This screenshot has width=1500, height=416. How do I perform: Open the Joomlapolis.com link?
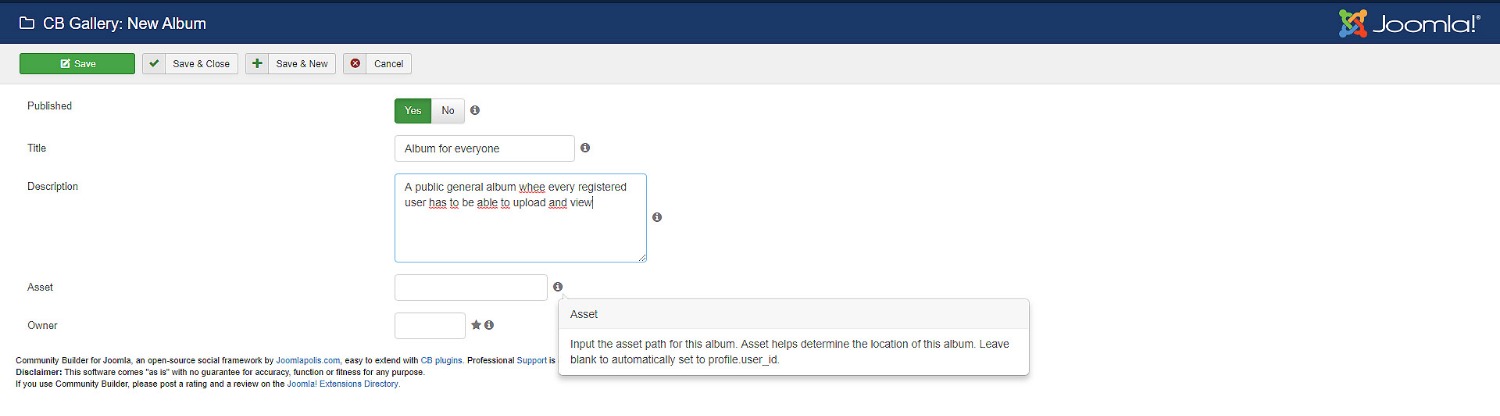pos(308,359)
